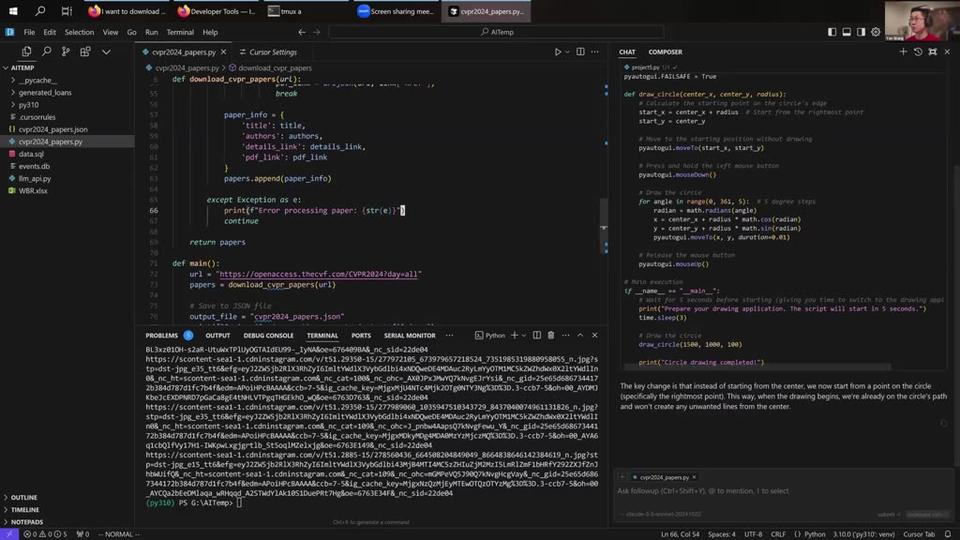Viewport: 960px width, 540px height.
Task: Open notifications bell in status bar
Action: pyautogui.click(x=948, y=534)
